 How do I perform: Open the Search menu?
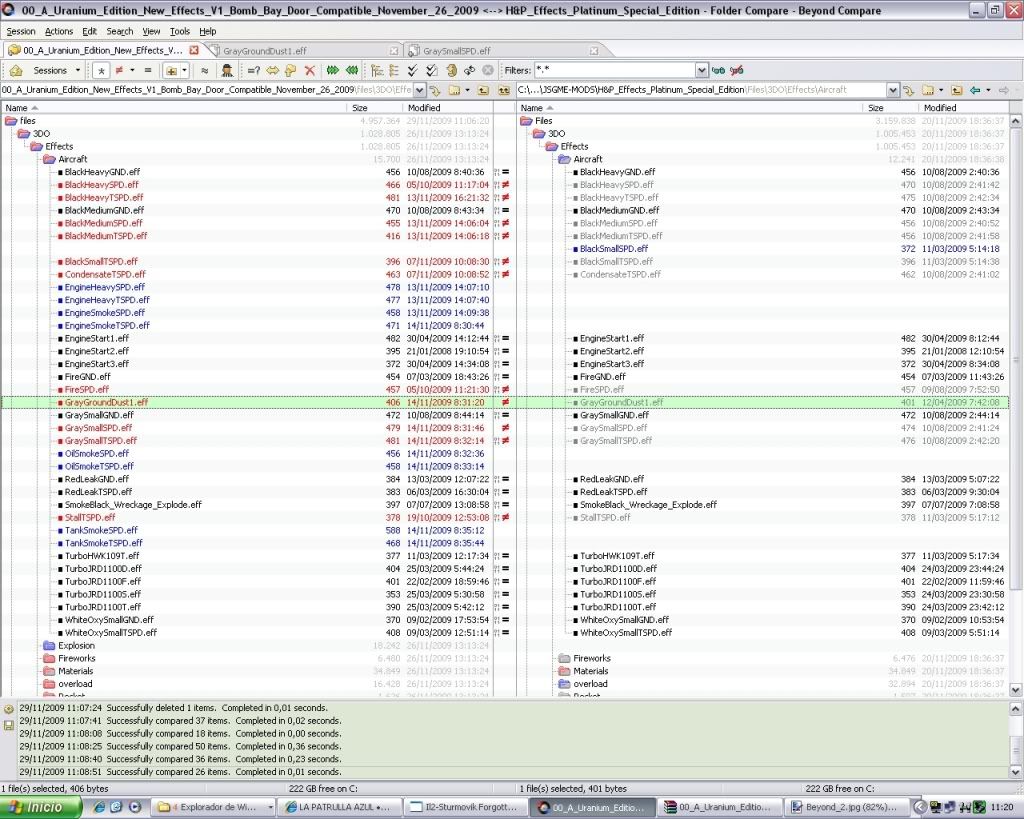(120, 31)
